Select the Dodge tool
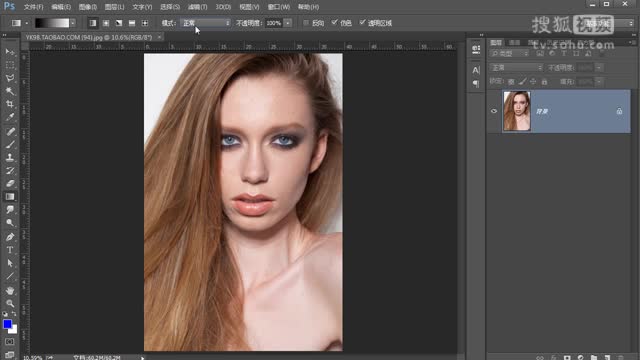 tap(10, 223)
